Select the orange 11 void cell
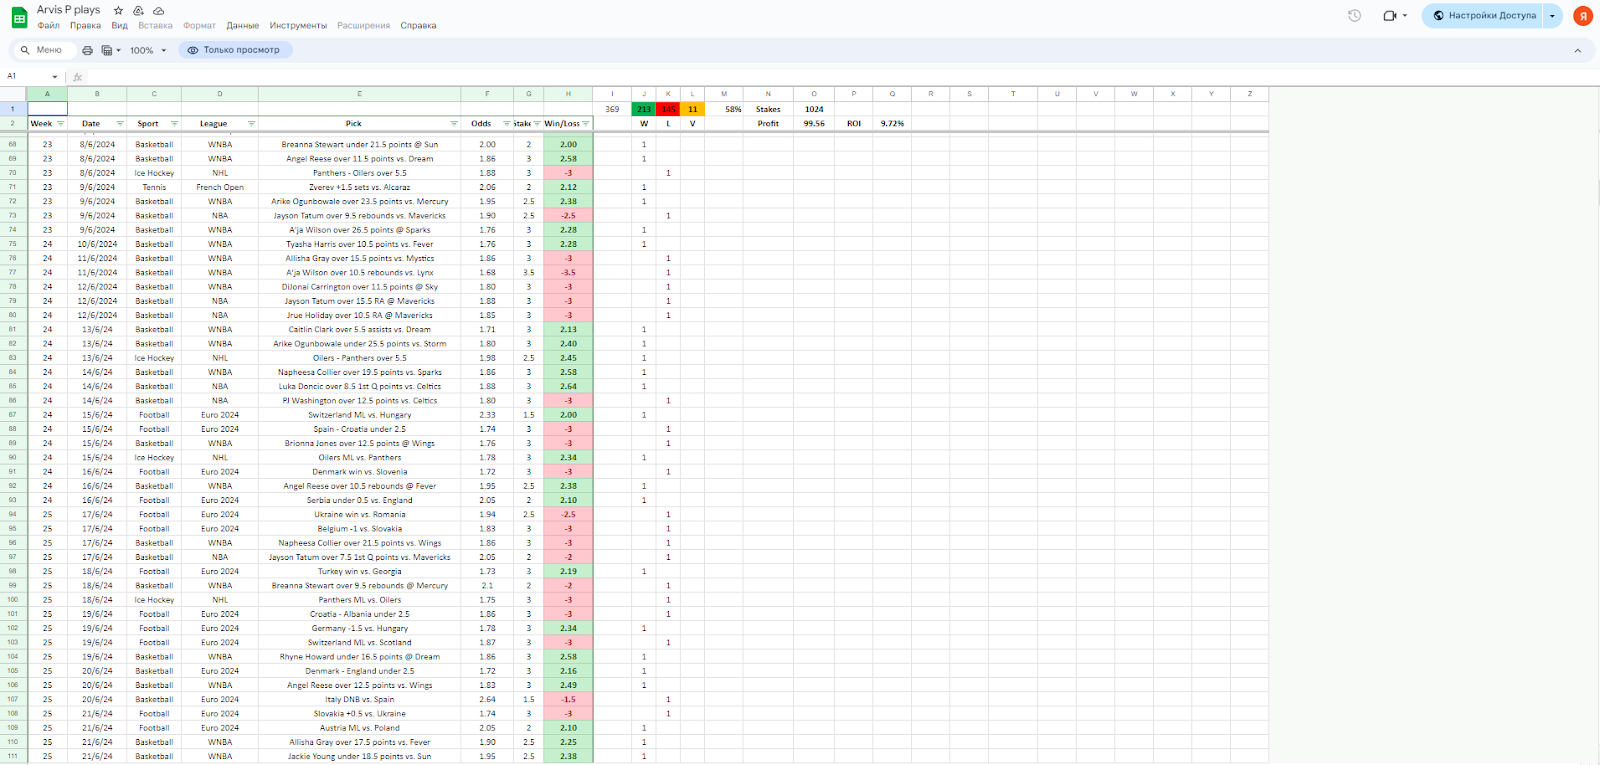 tap(692, 109)
